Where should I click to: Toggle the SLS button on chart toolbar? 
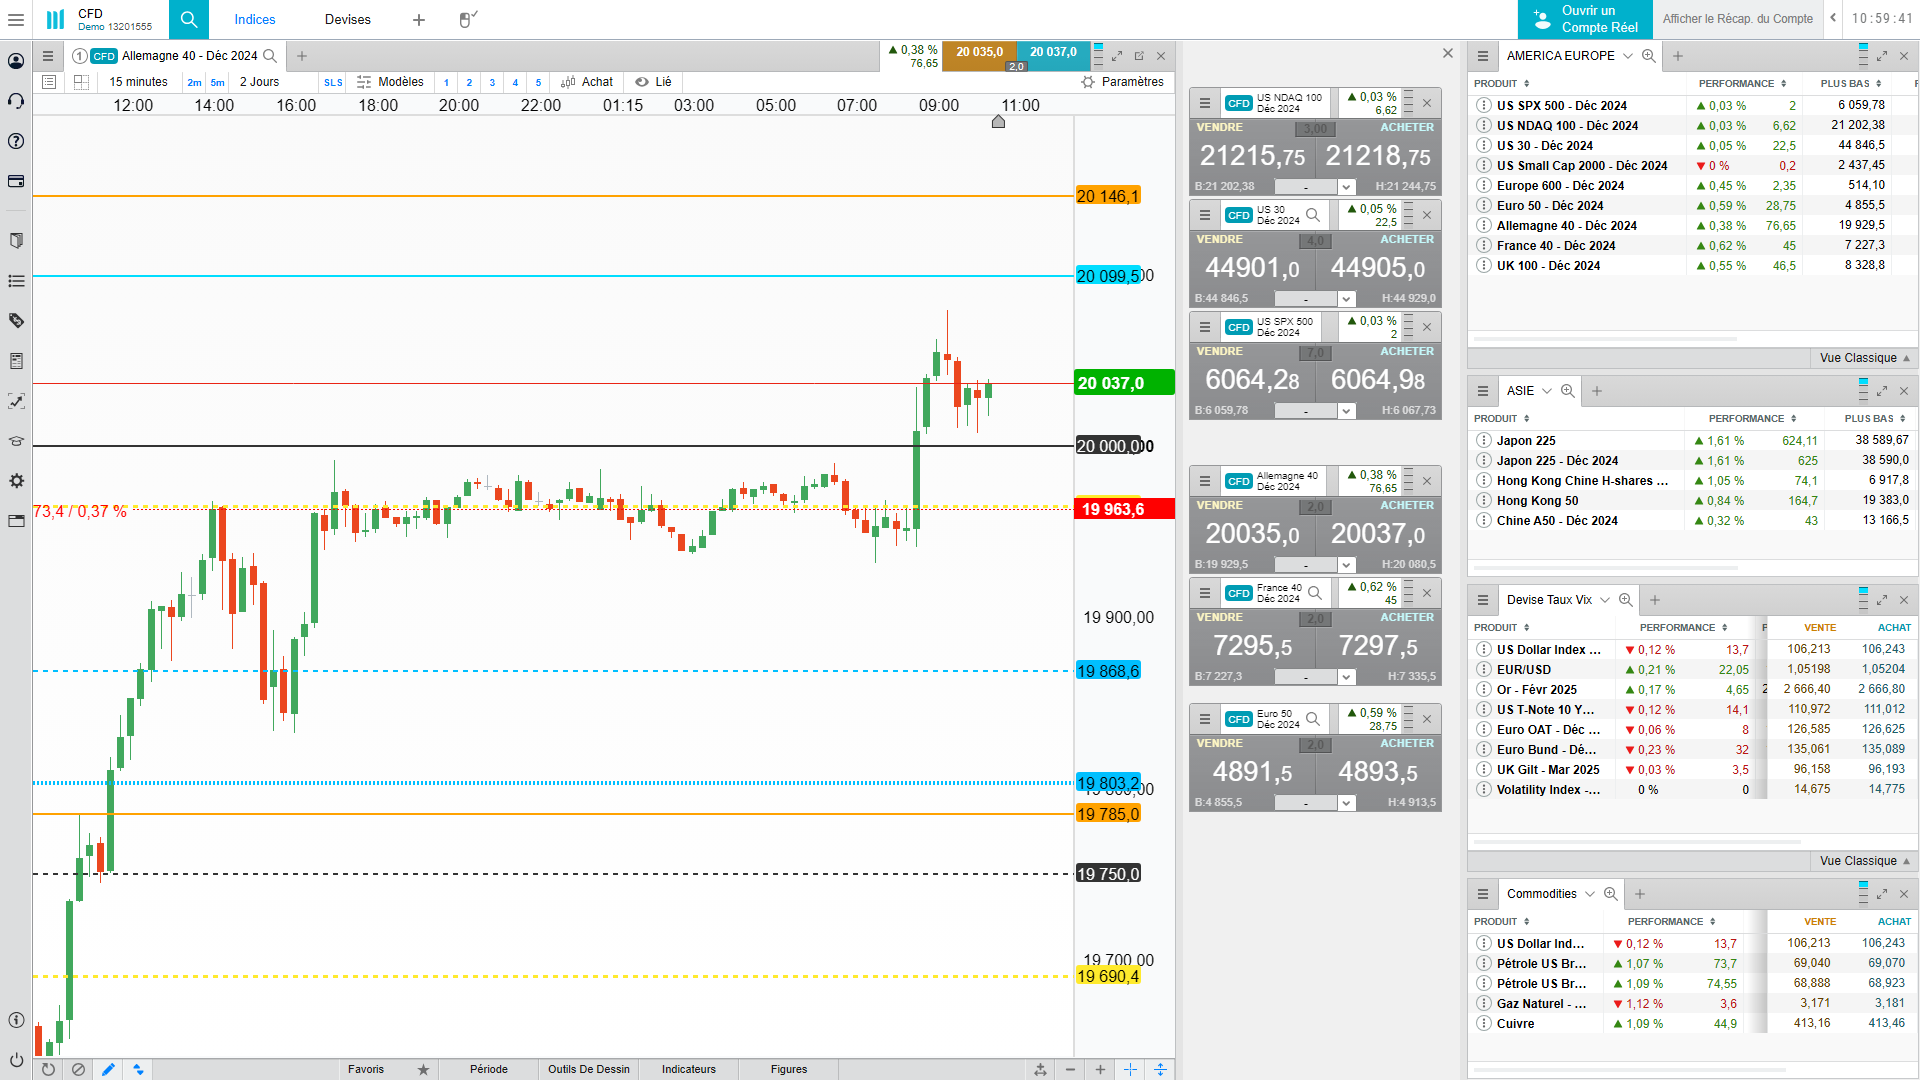[x=333, y=82]
